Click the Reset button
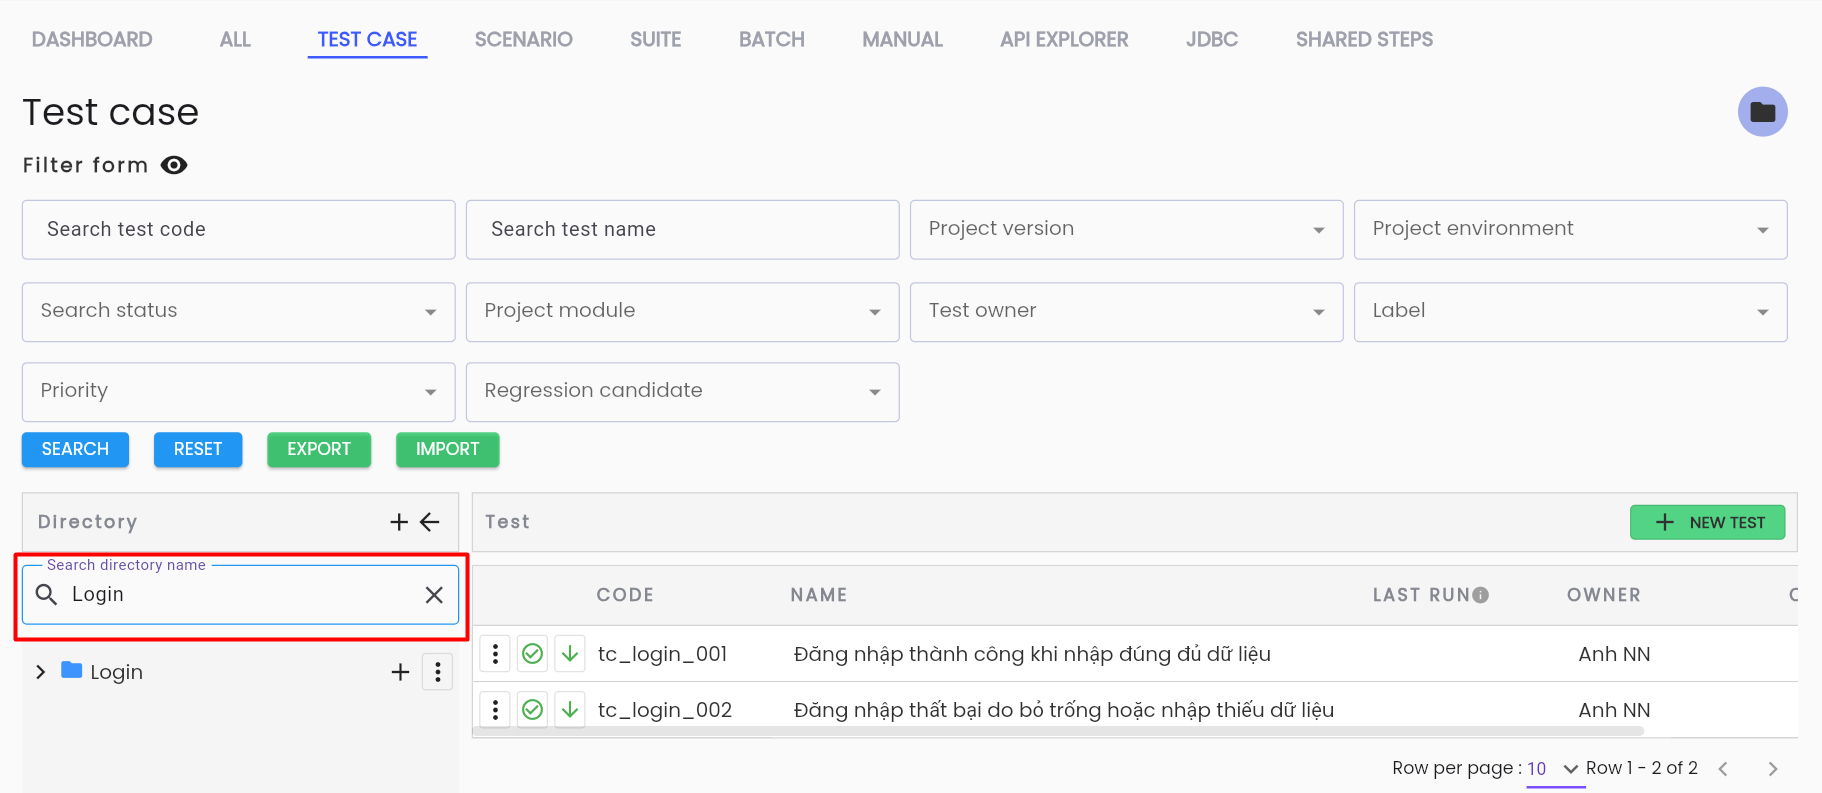 [198, 450]
